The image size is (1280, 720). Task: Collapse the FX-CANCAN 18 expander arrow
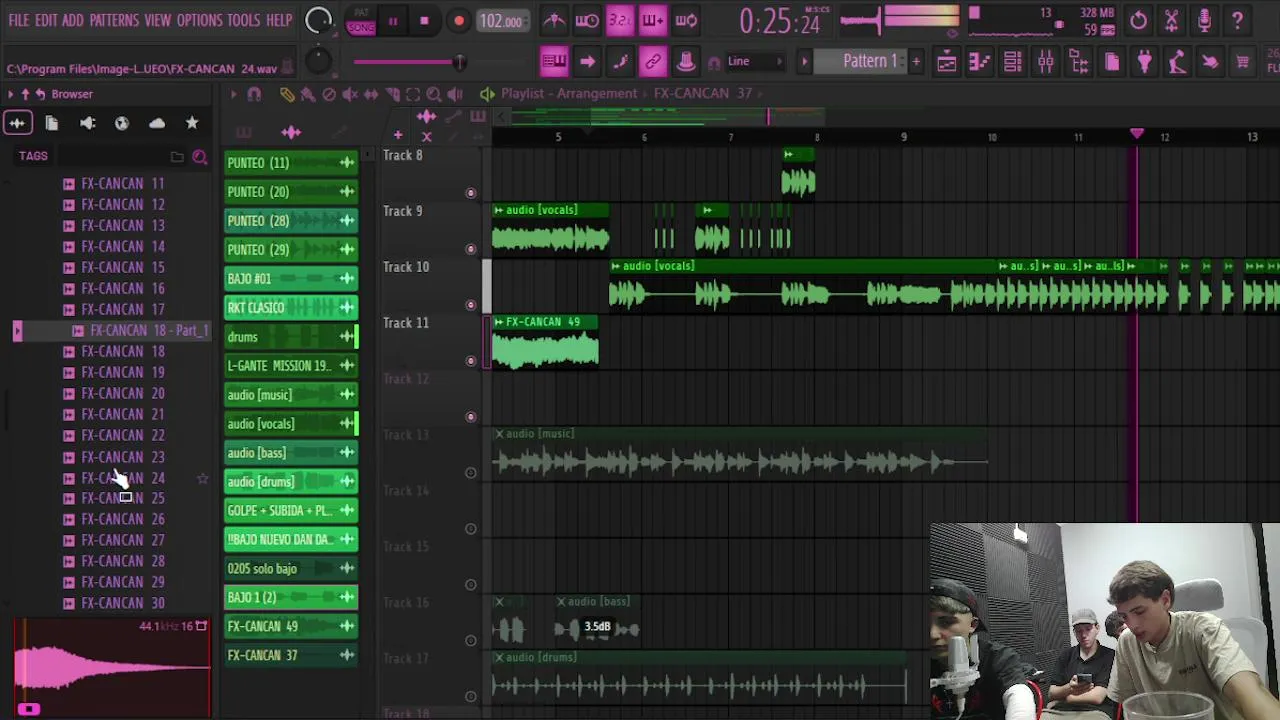(x=17, y=331)
